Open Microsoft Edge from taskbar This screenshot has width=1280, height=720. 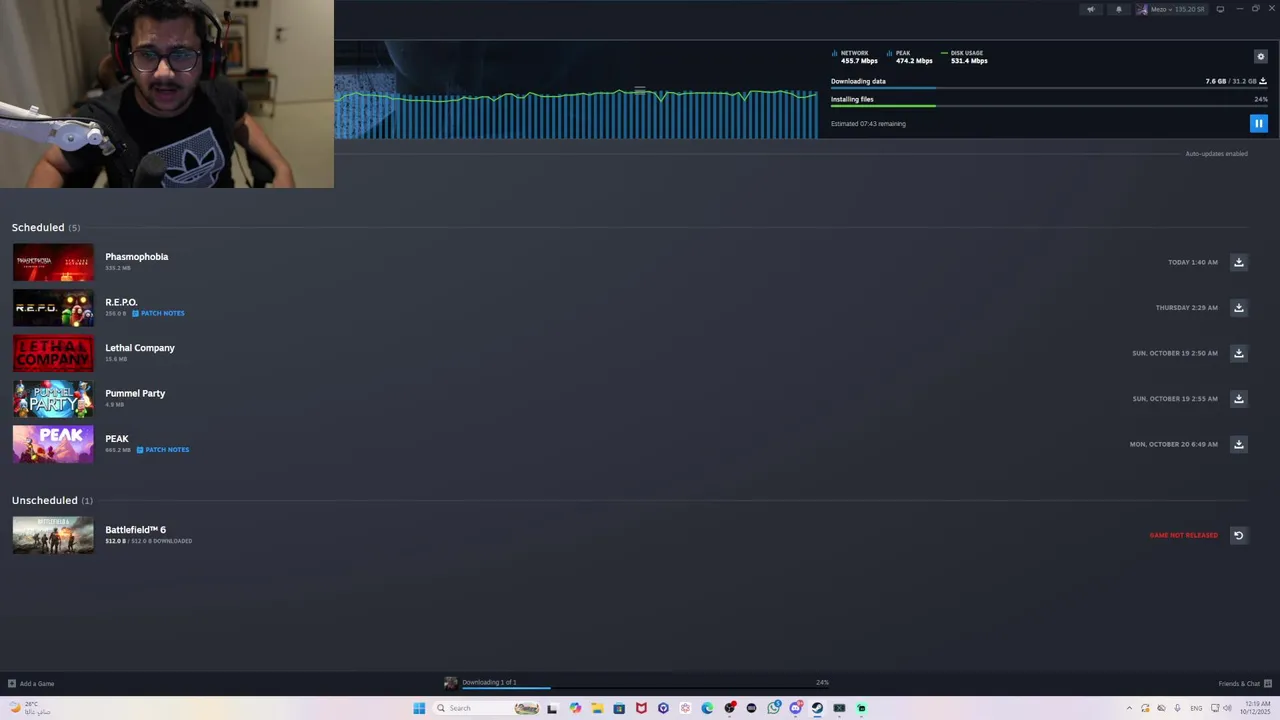[707, 708]
